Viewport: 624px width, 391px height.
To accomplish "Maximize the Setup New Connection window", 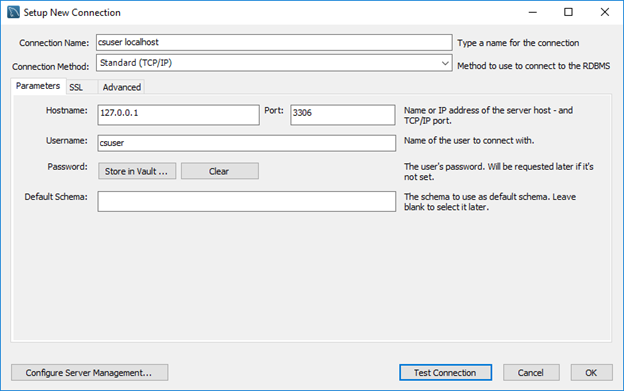I will (568, 12).
